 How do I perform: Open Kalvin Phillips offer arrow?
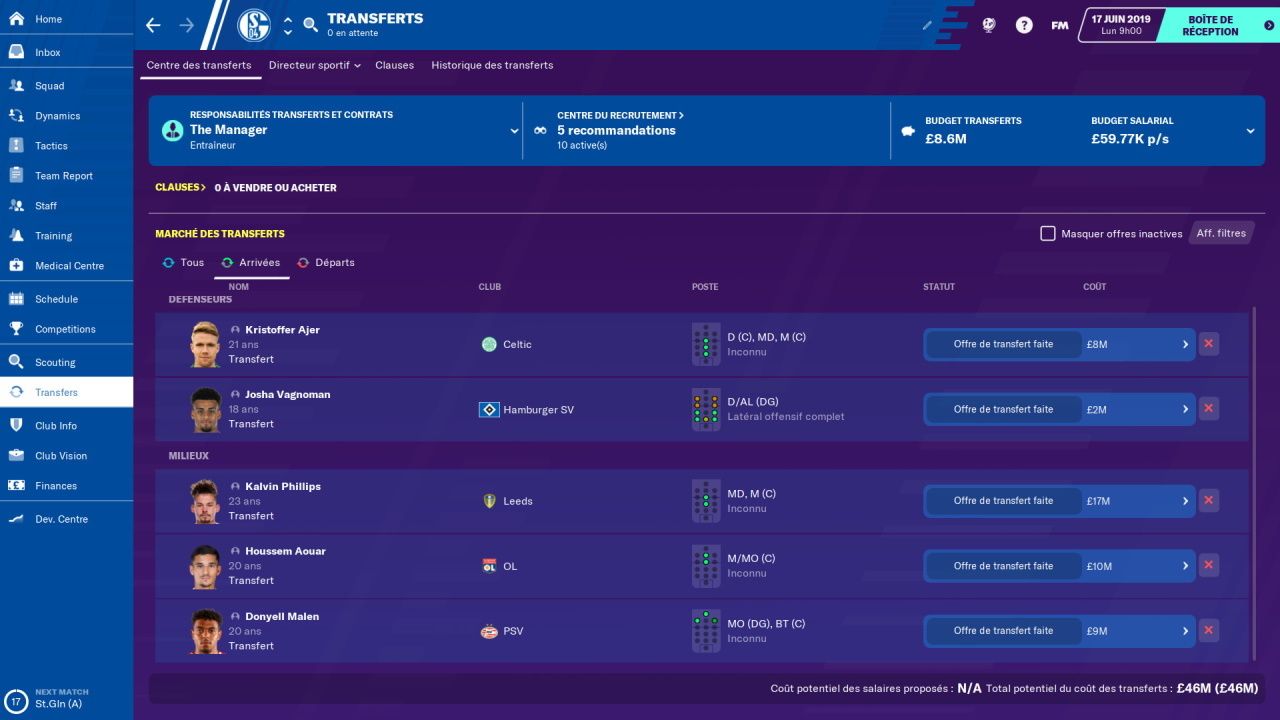pyautogui.click(x=1185, y=501)
